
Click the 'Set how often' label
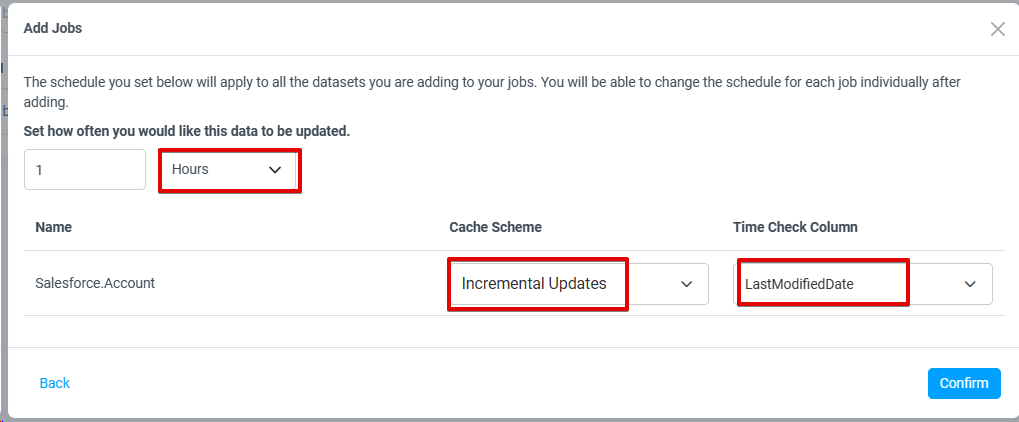[x=186, y=131]
